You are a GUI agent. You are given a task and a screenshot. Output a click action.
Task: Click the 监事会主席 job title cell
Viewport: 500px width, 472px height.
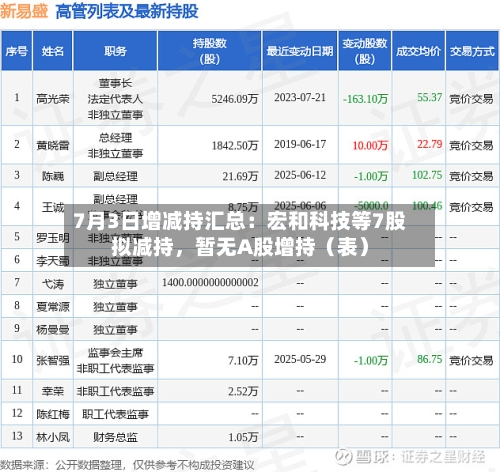pos(115,360)
